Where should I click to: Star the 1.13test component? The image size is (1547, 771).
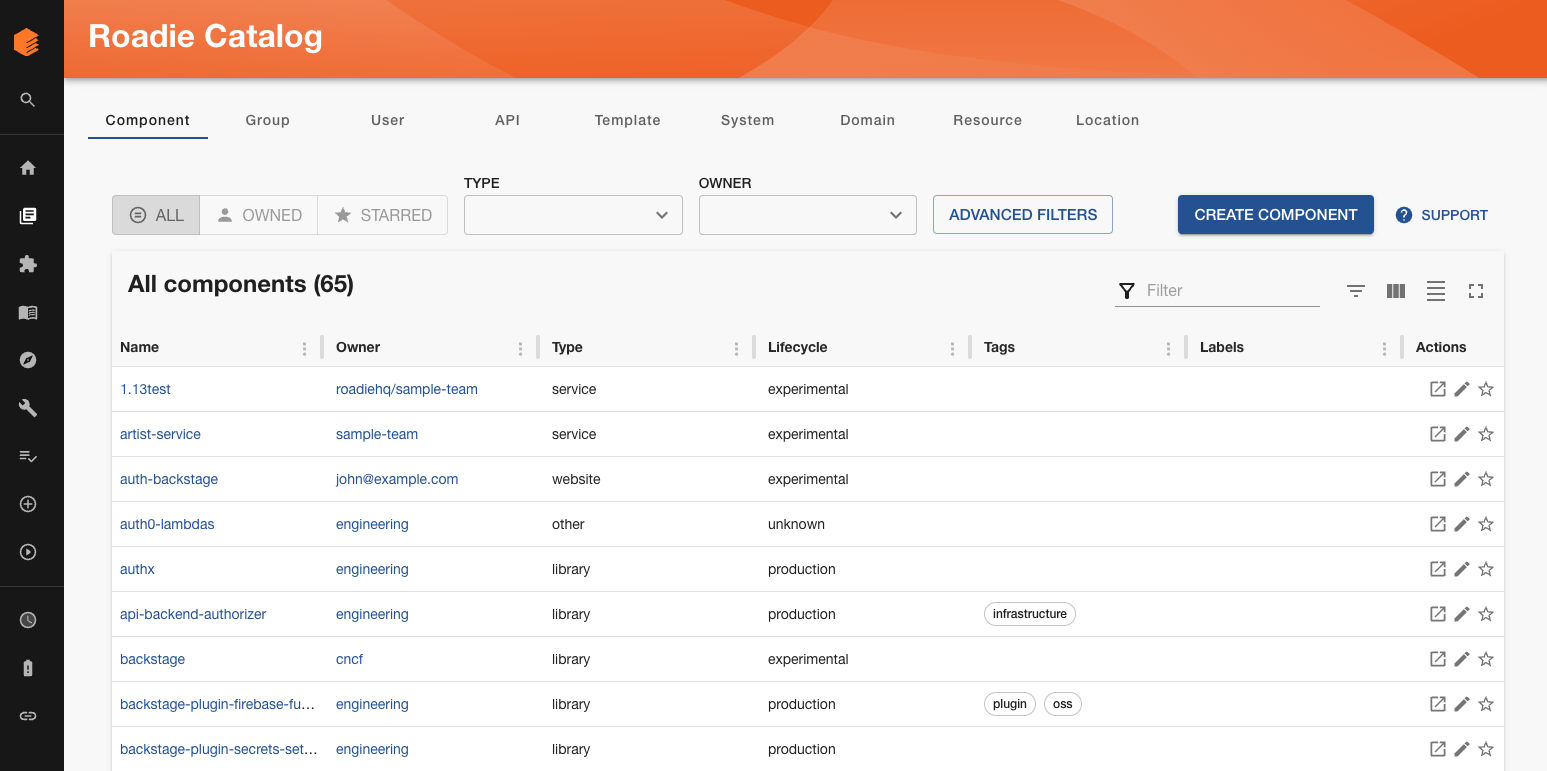1486,389
